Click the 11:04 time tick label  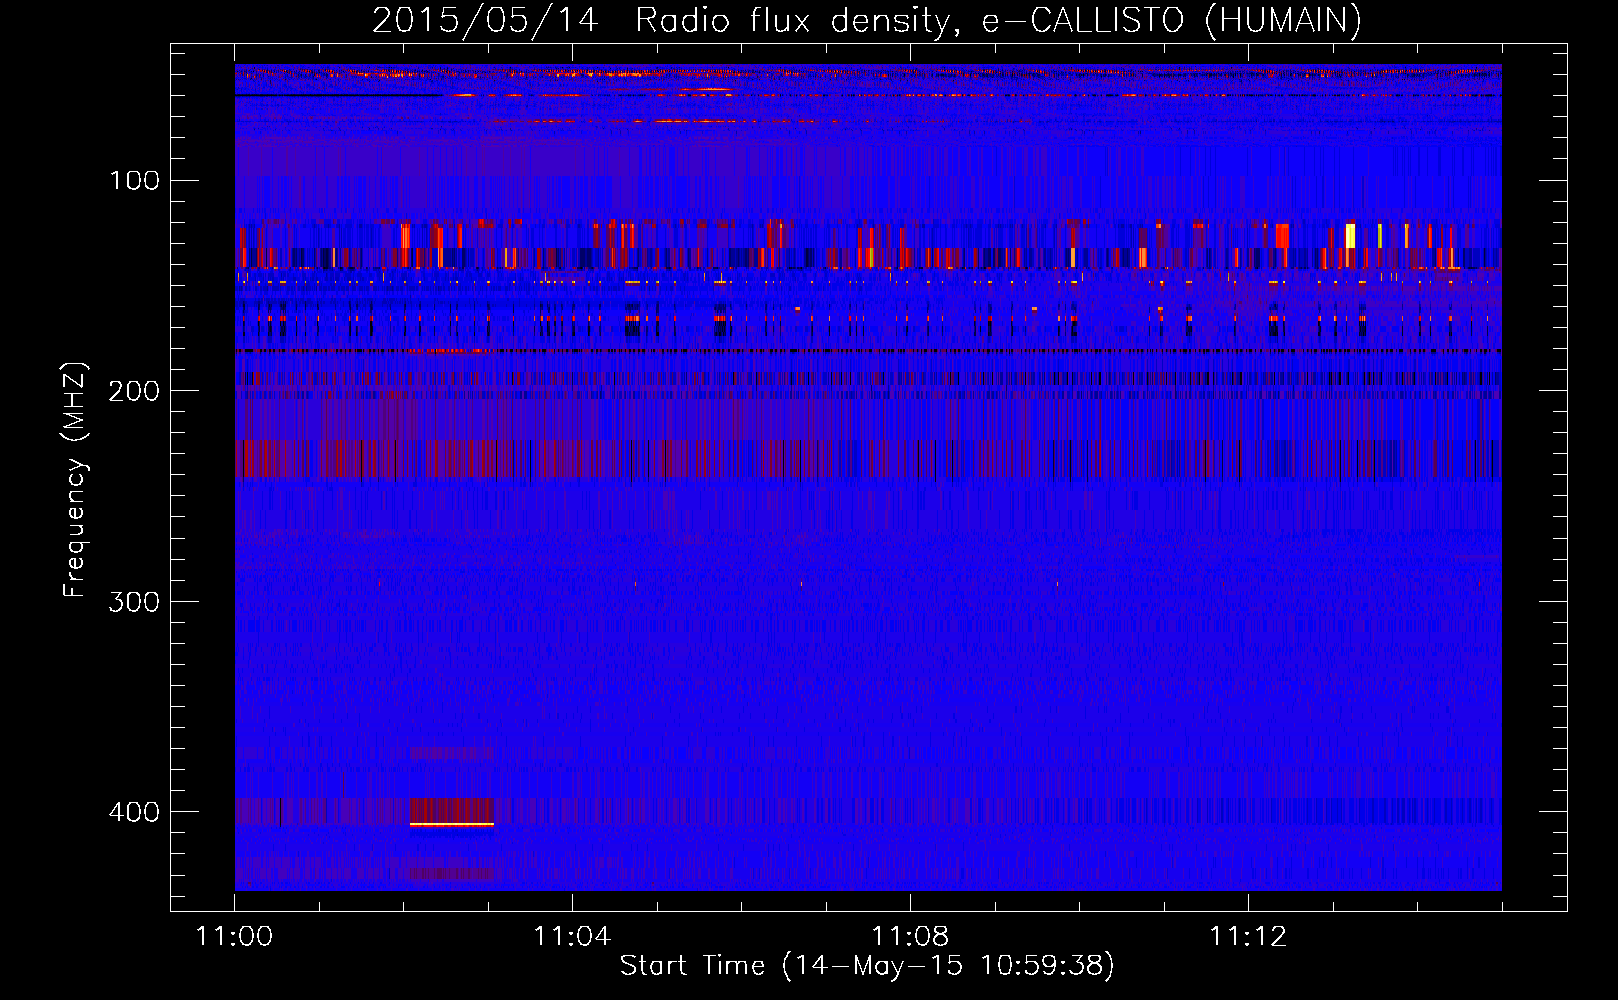click(572, 936)
